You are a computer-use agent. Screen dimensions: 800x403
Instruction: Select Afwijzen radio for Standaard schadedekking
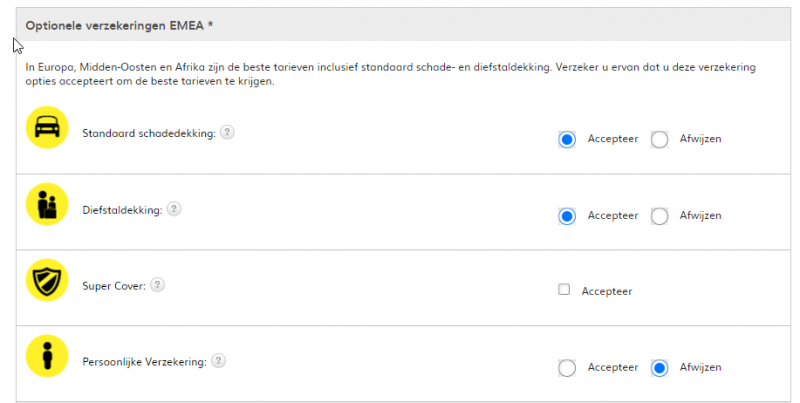[x=659, y=139]
